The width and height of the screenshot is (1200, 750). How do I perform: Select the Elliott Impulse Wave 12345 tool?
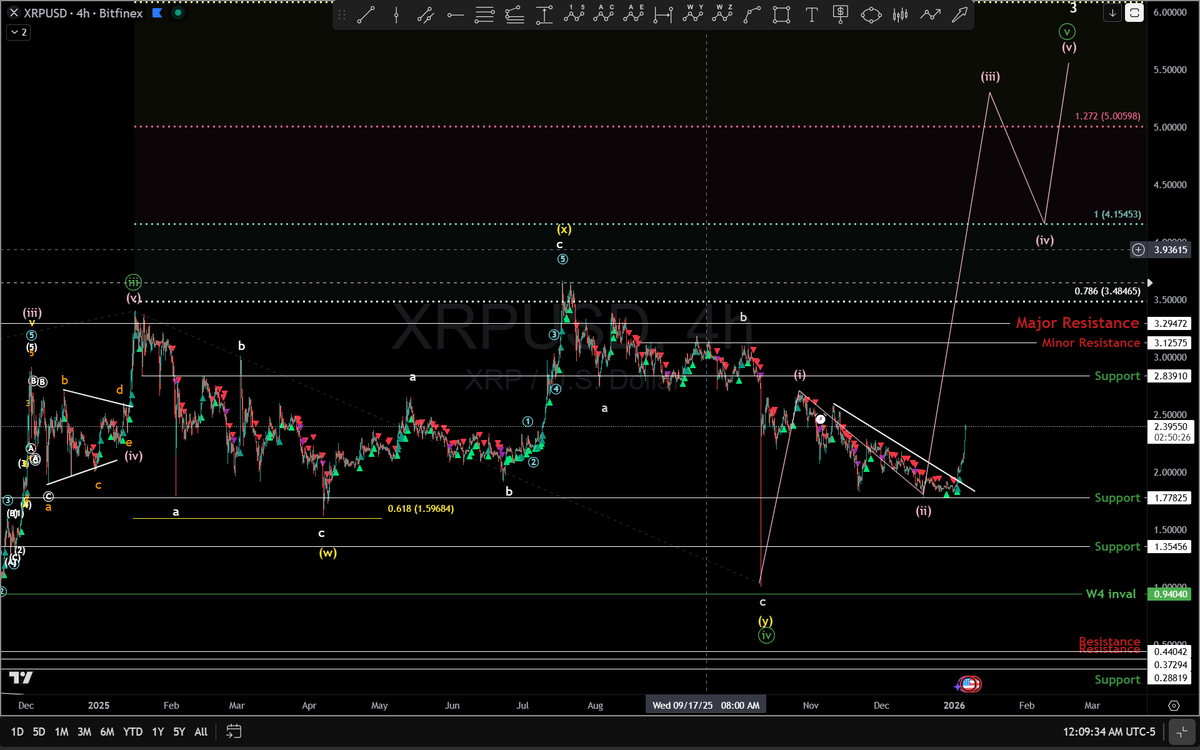click(x=575, y=15)
